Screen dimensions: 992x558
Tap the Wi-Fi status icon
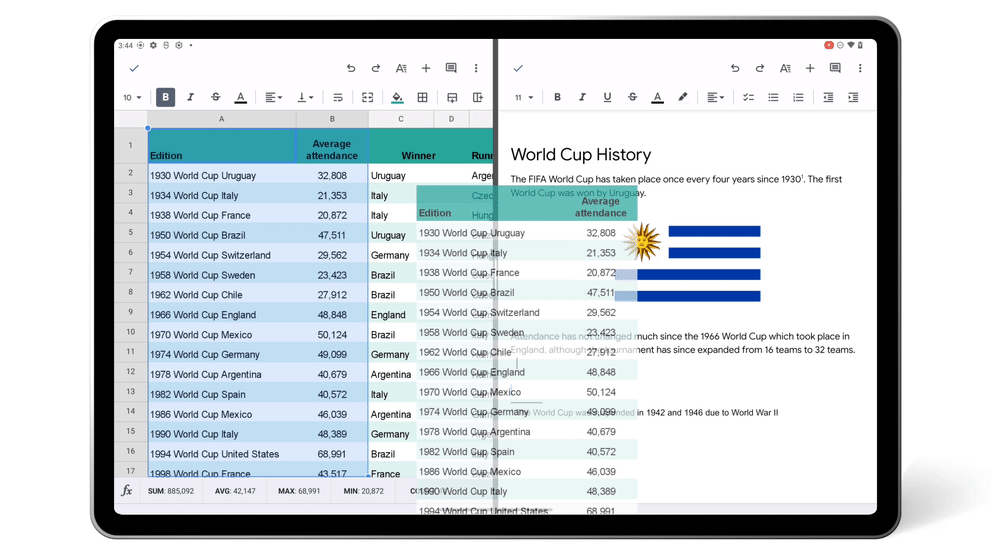pyautogui.click(x=851, y=46)
